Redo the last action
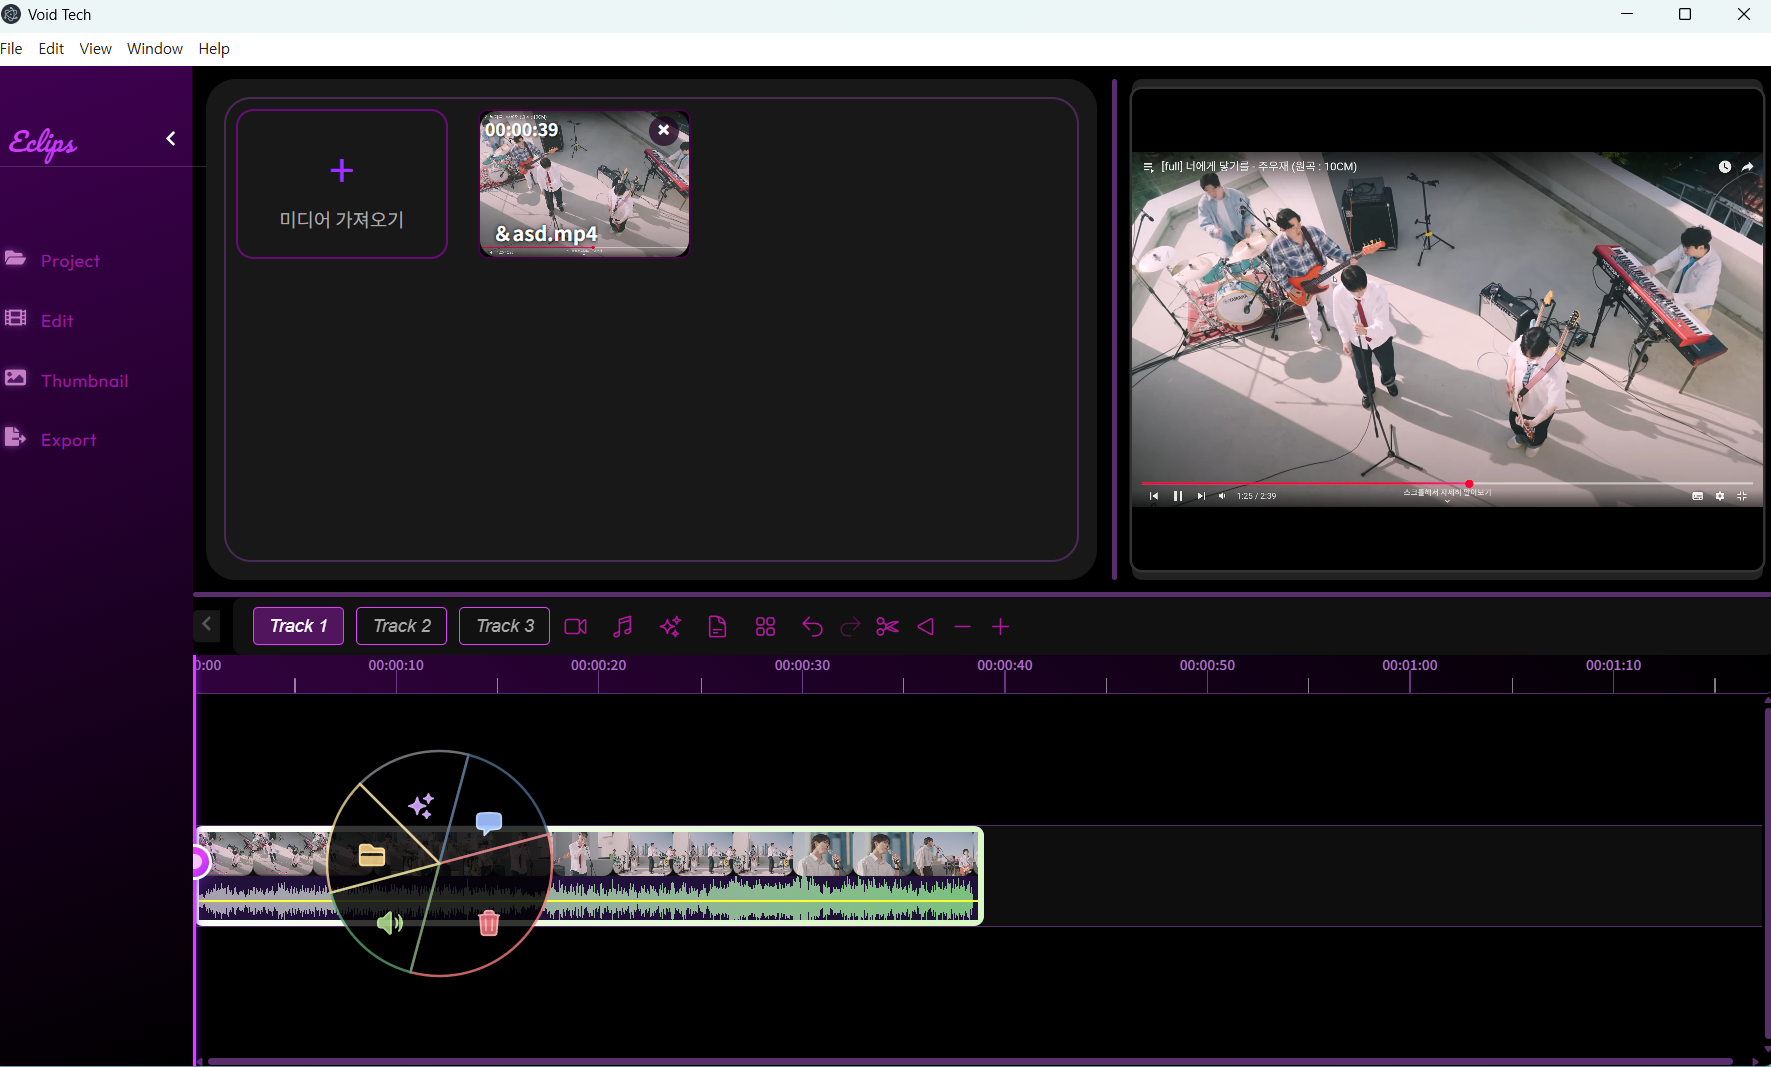Image resolution: width=1771 pixels, height=1067 pixels. pos(850,627)
